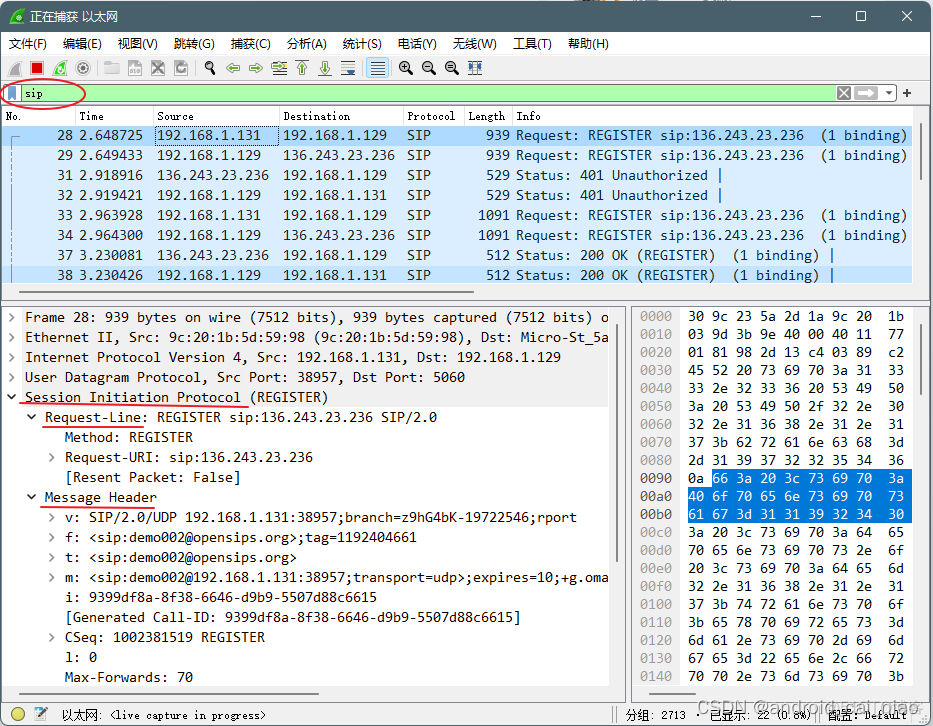Jump to the last packet
This screenshot has height=726, width=933.
pyautogui.click(x=325, y=68)
